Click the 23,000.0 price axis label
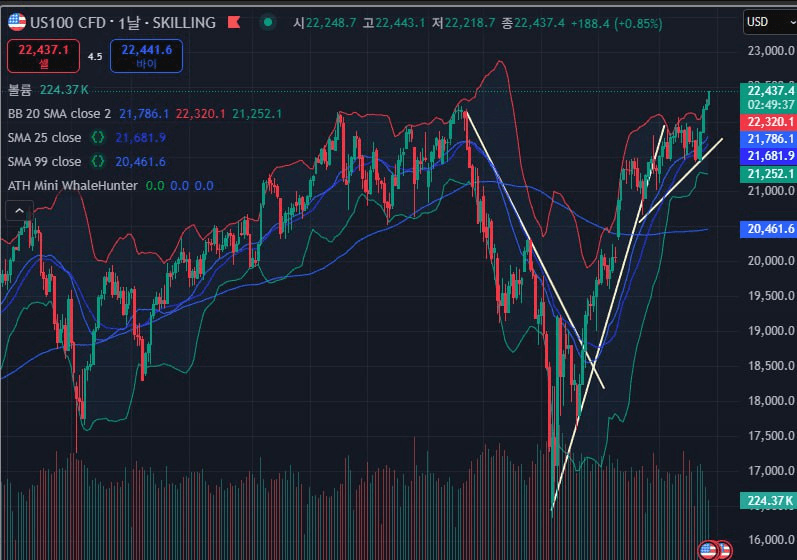 [771, 51]
